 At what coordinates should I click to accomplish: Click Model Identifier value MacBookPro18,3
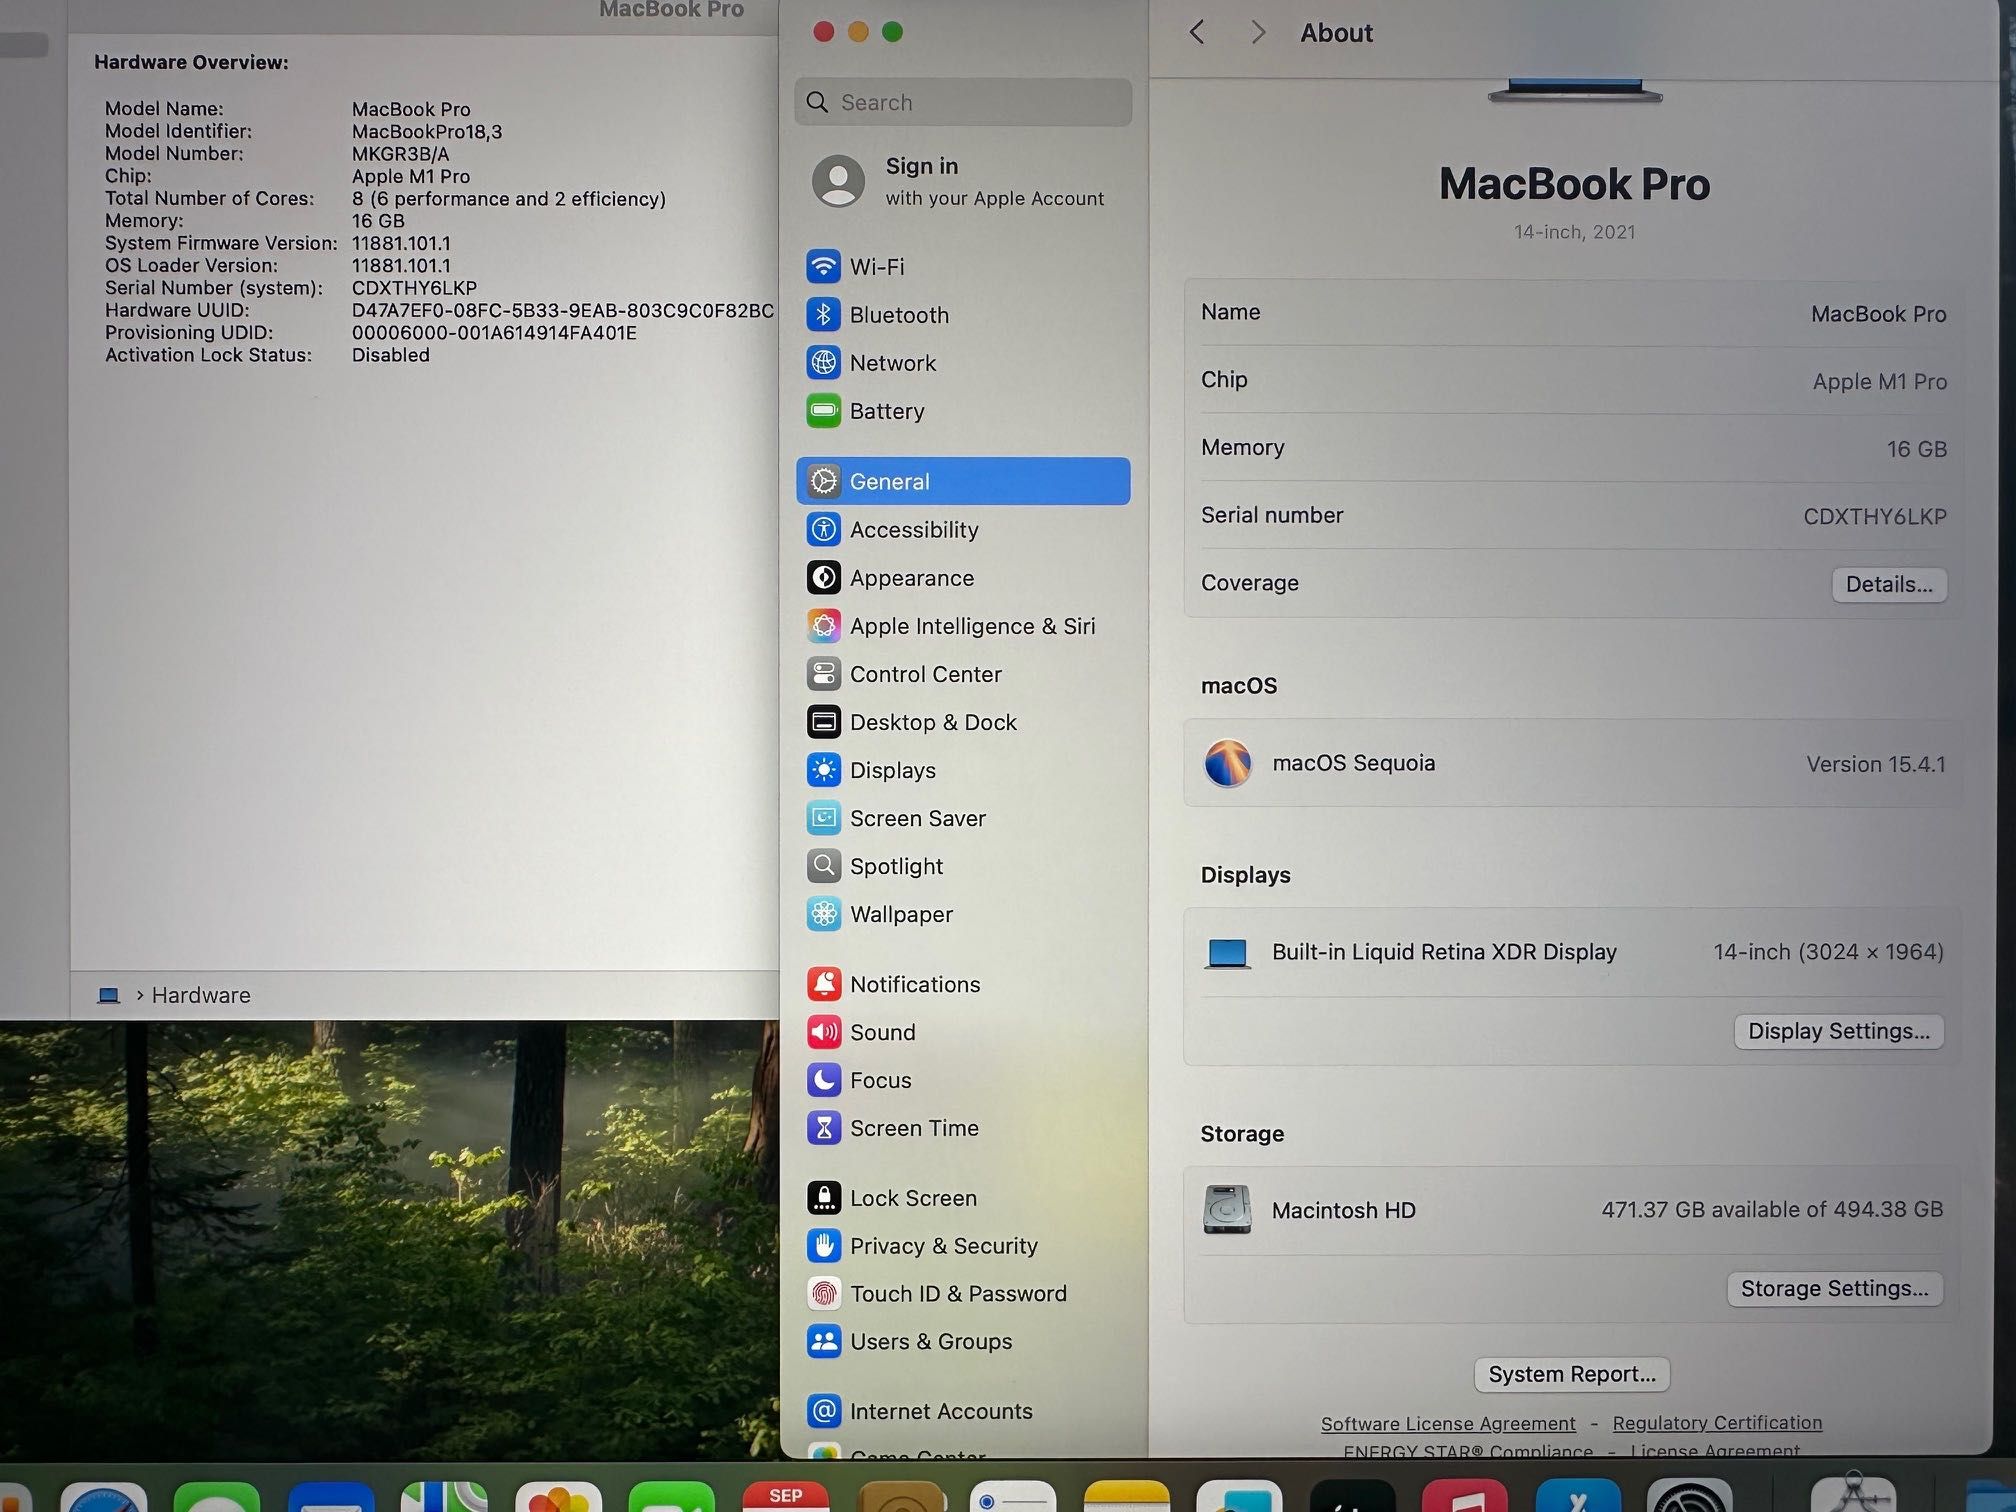(427, 132)
